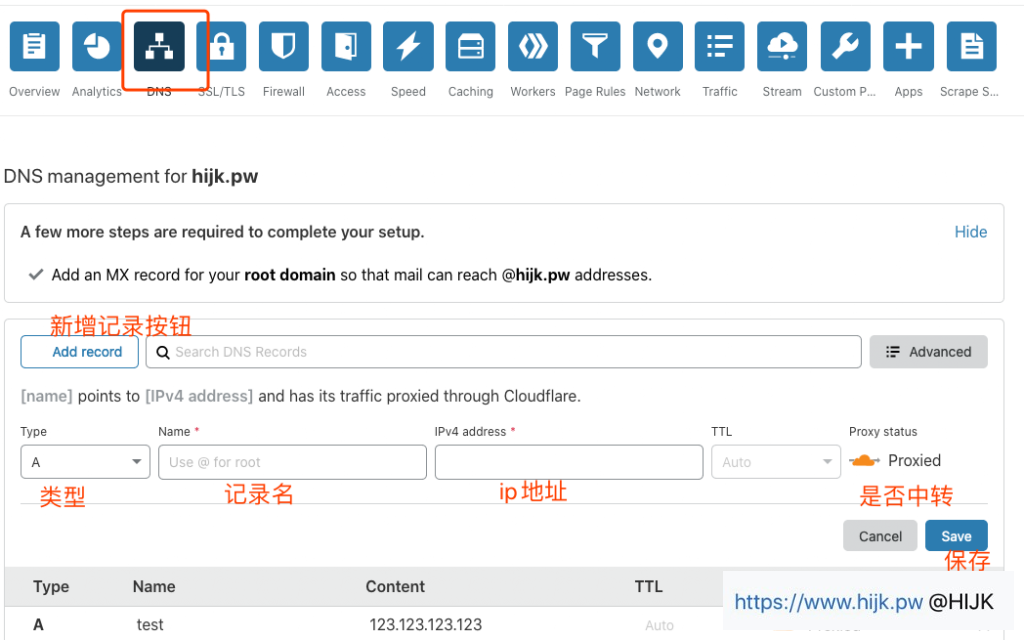Open Scrape Shield via the document icon
Screen dimensions: 1024x640
pyautogui.click(x=971, y=46)
